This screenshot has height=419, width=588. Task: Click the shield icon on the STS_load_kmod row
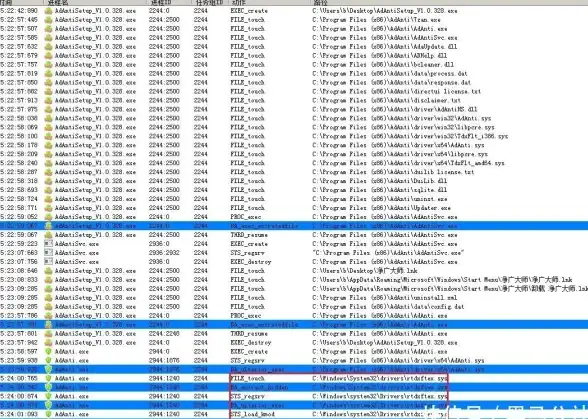pyautogui.click(x=48, y=414)
